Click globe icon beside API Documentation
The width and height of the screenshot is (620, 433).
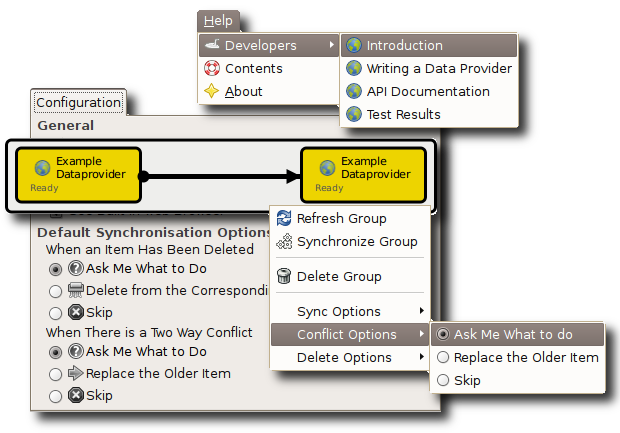click(x=354, y=91)
